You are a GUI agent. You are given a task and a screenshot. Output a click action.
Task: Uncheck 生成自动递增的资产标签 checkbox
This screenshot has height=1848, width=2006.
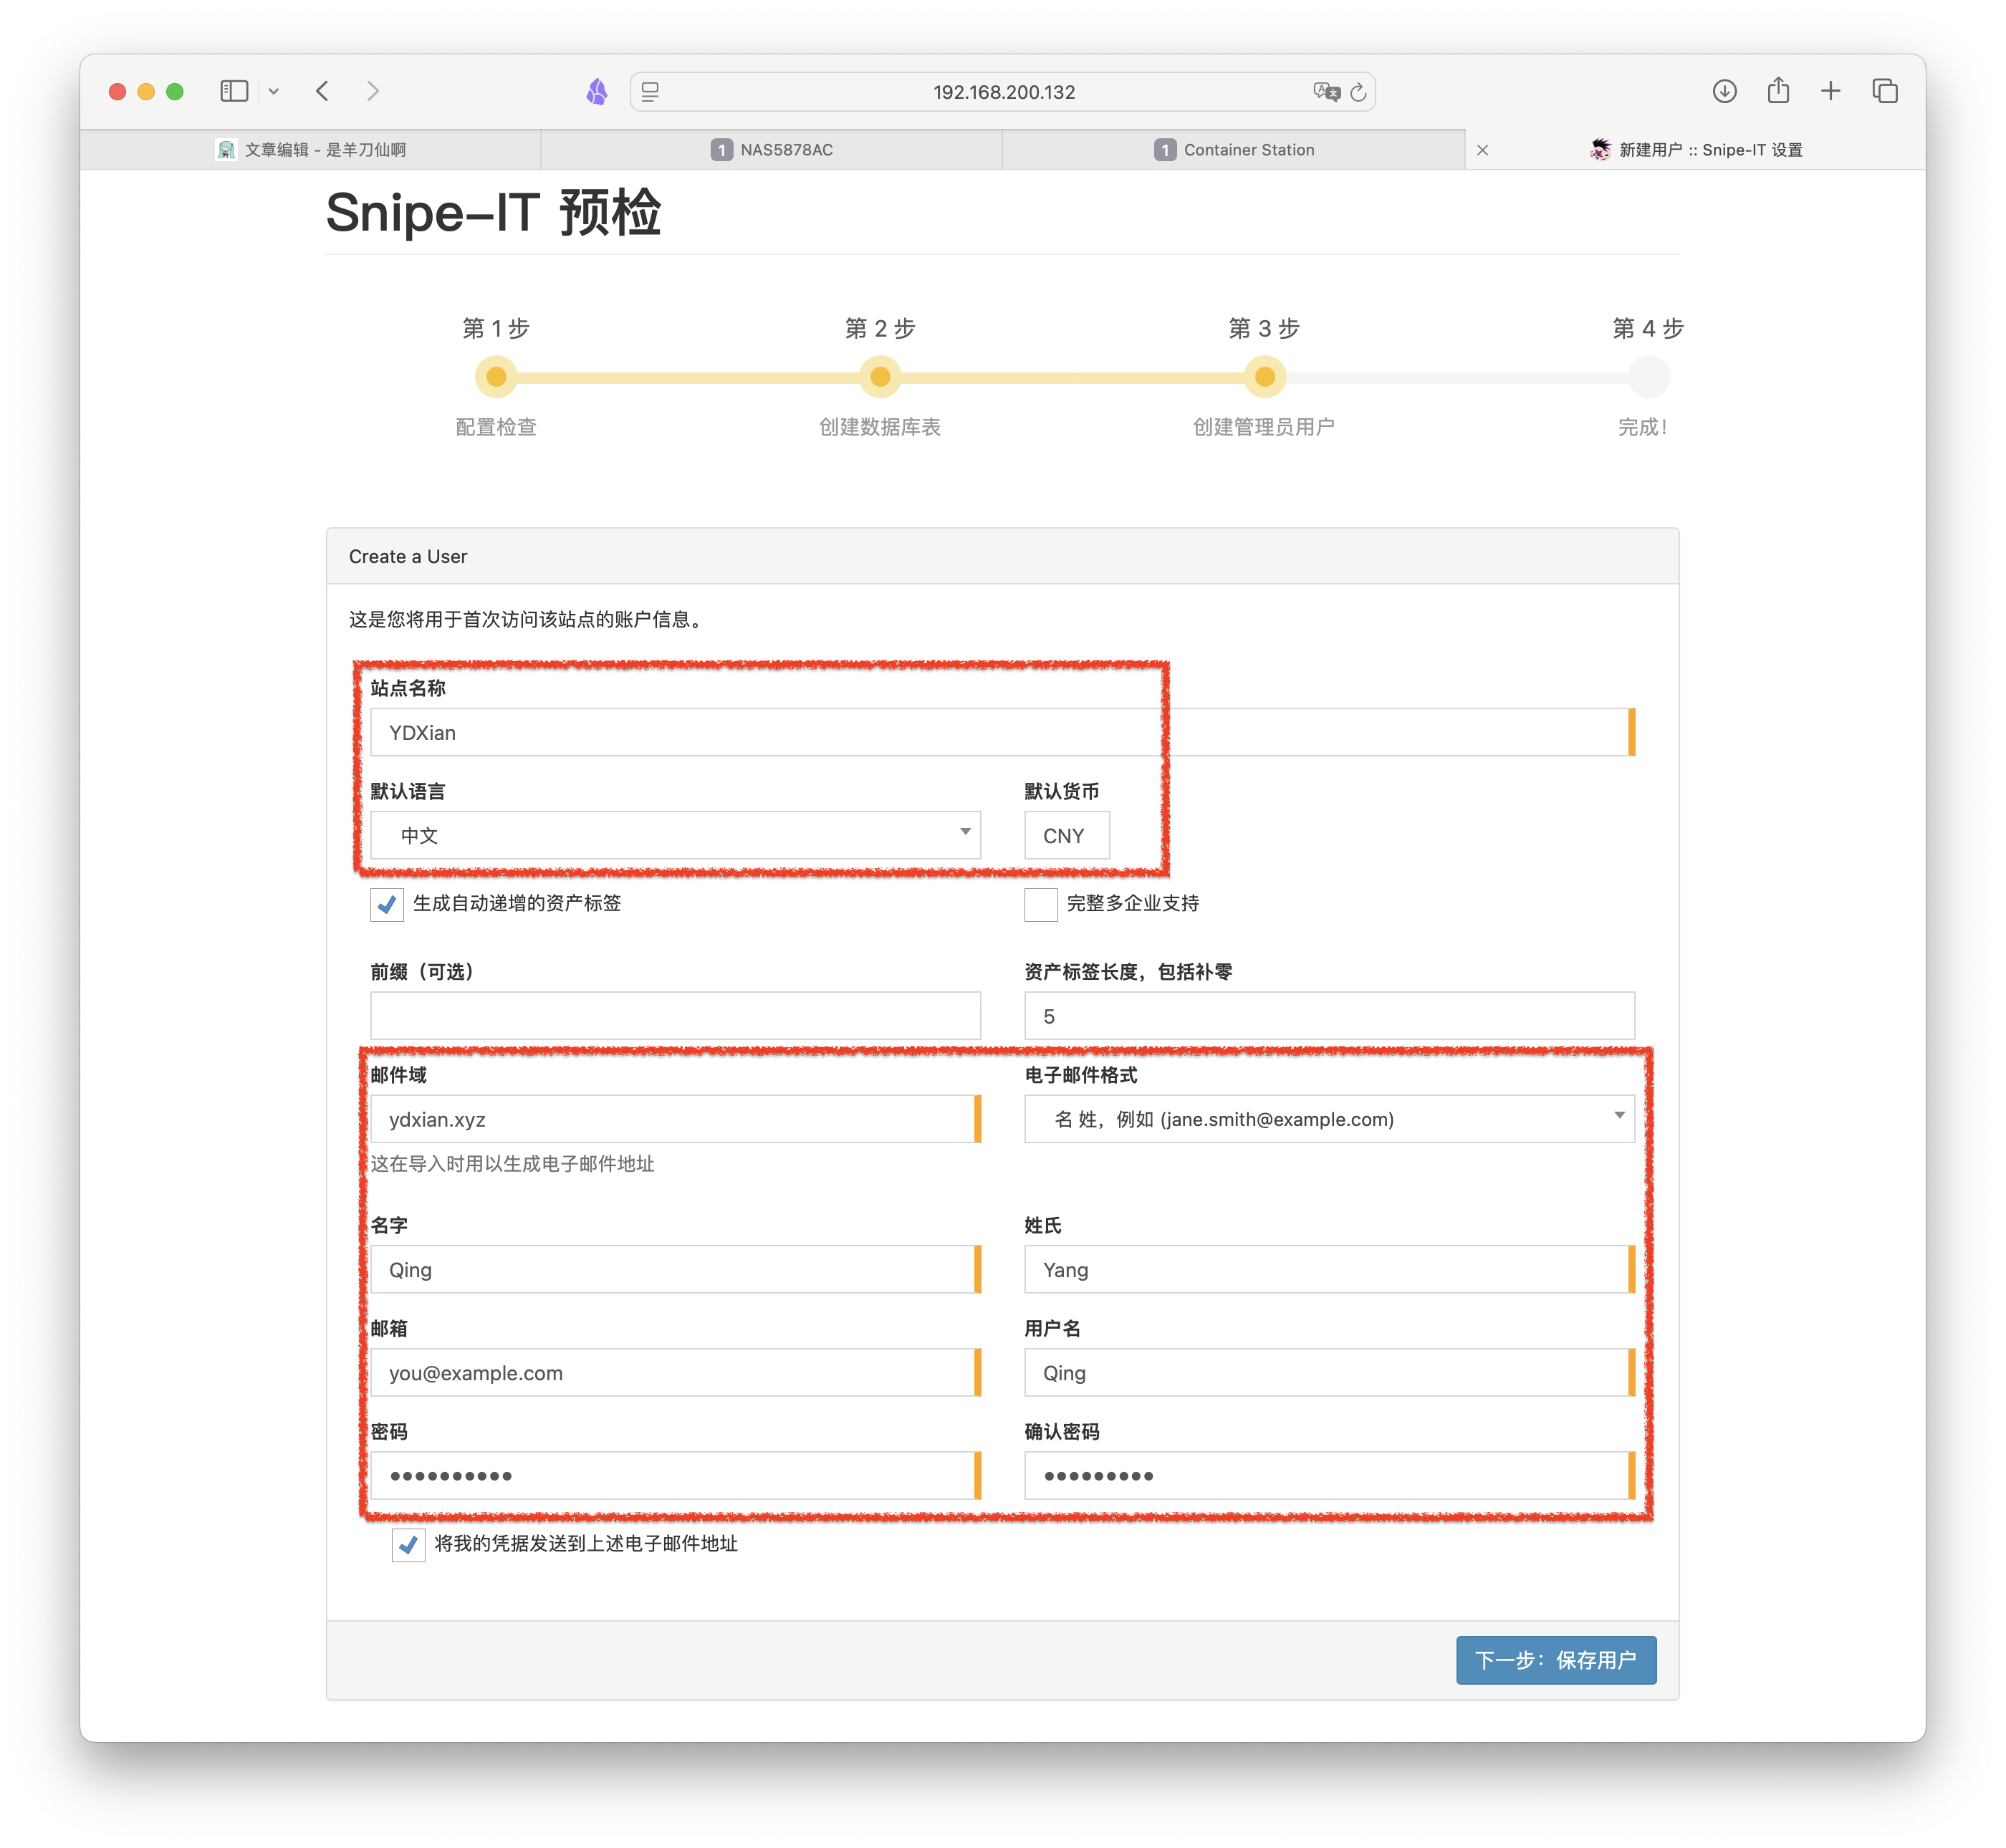tap(387, 904)
